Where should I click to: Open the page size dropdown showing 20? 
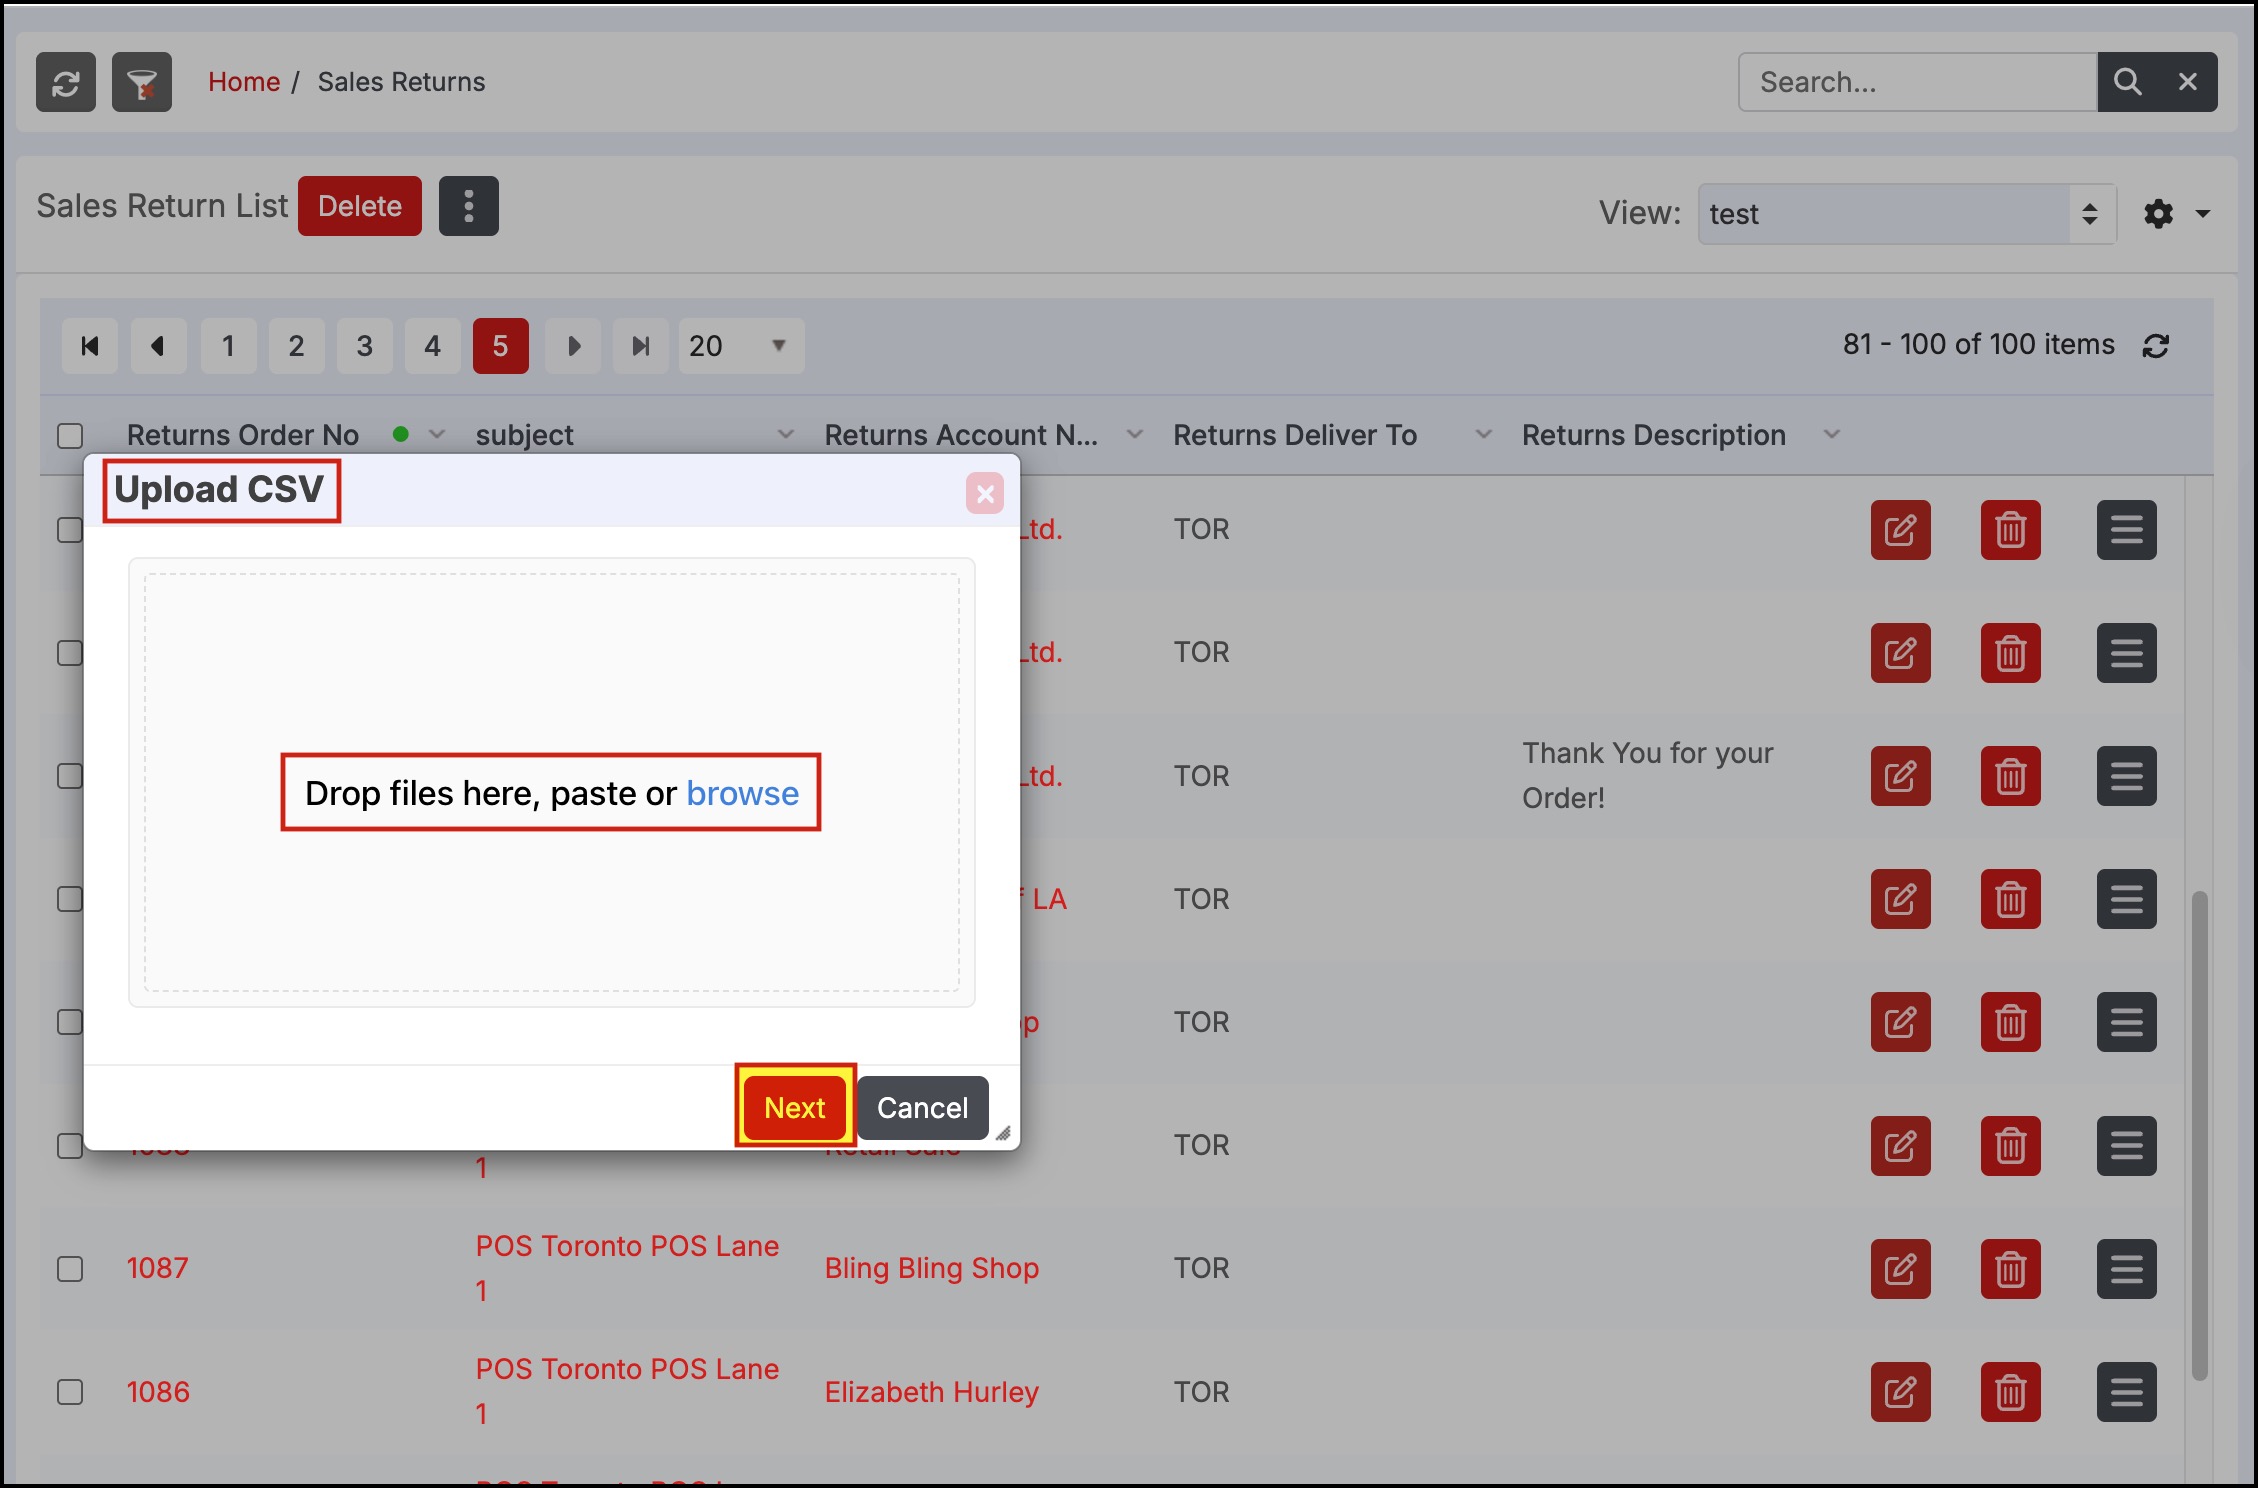coord(740,346)
